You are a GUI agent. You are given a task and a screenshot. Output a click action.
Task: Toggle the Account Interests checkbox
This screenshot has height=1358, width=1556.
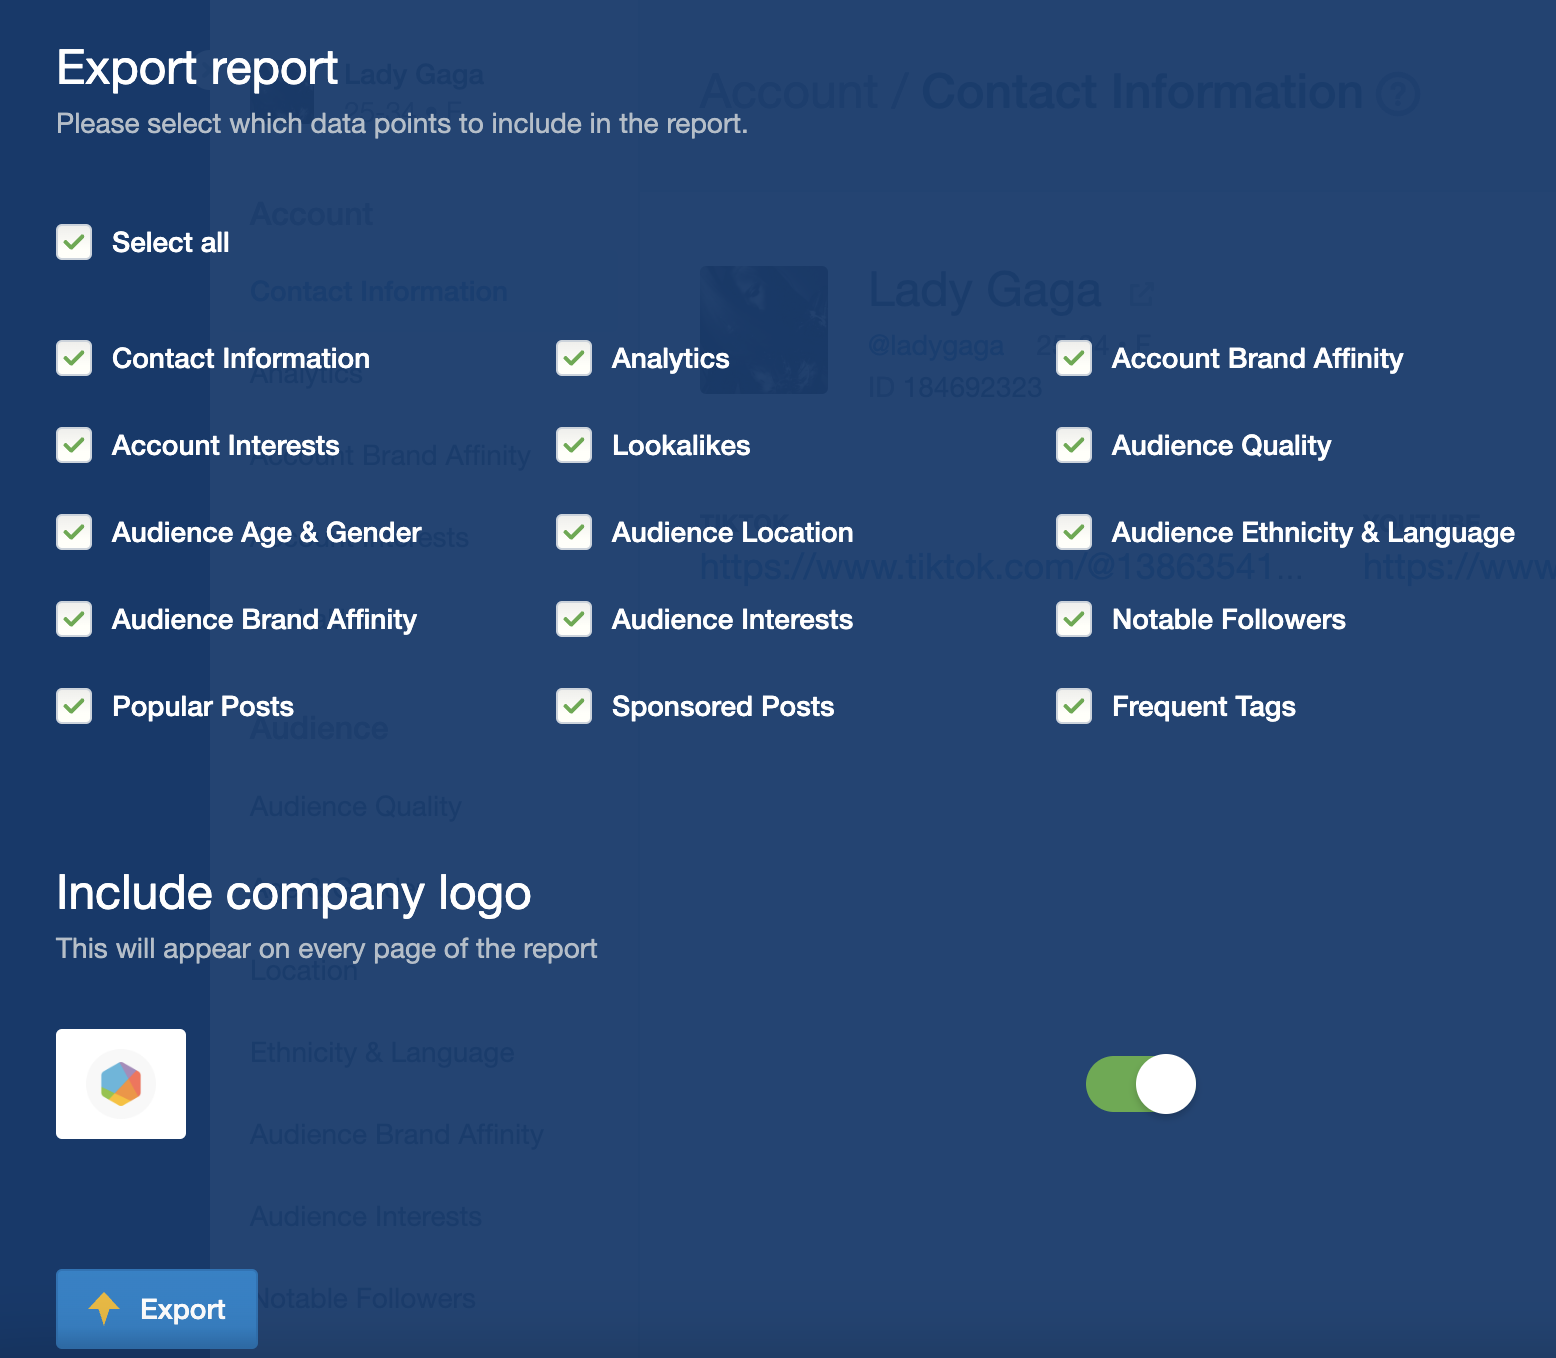[74, 445]
